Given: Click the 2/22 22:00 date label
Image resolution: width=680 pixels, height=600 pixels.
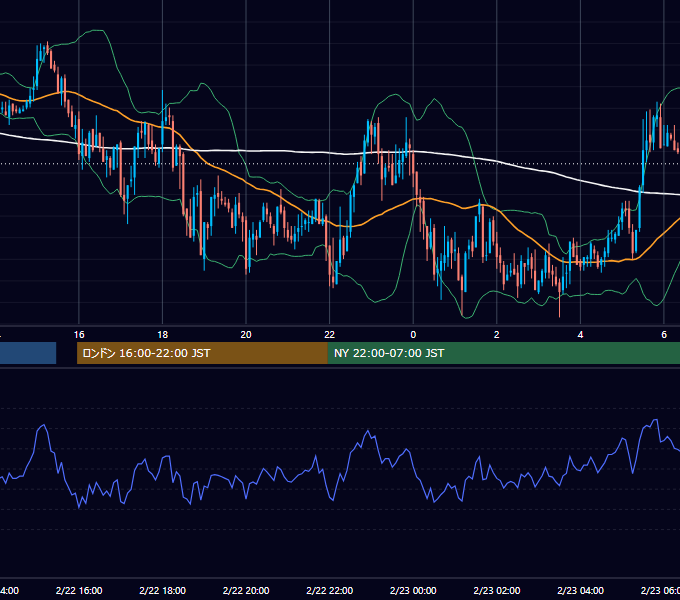Looking at the screenshot, I should 330,590.
